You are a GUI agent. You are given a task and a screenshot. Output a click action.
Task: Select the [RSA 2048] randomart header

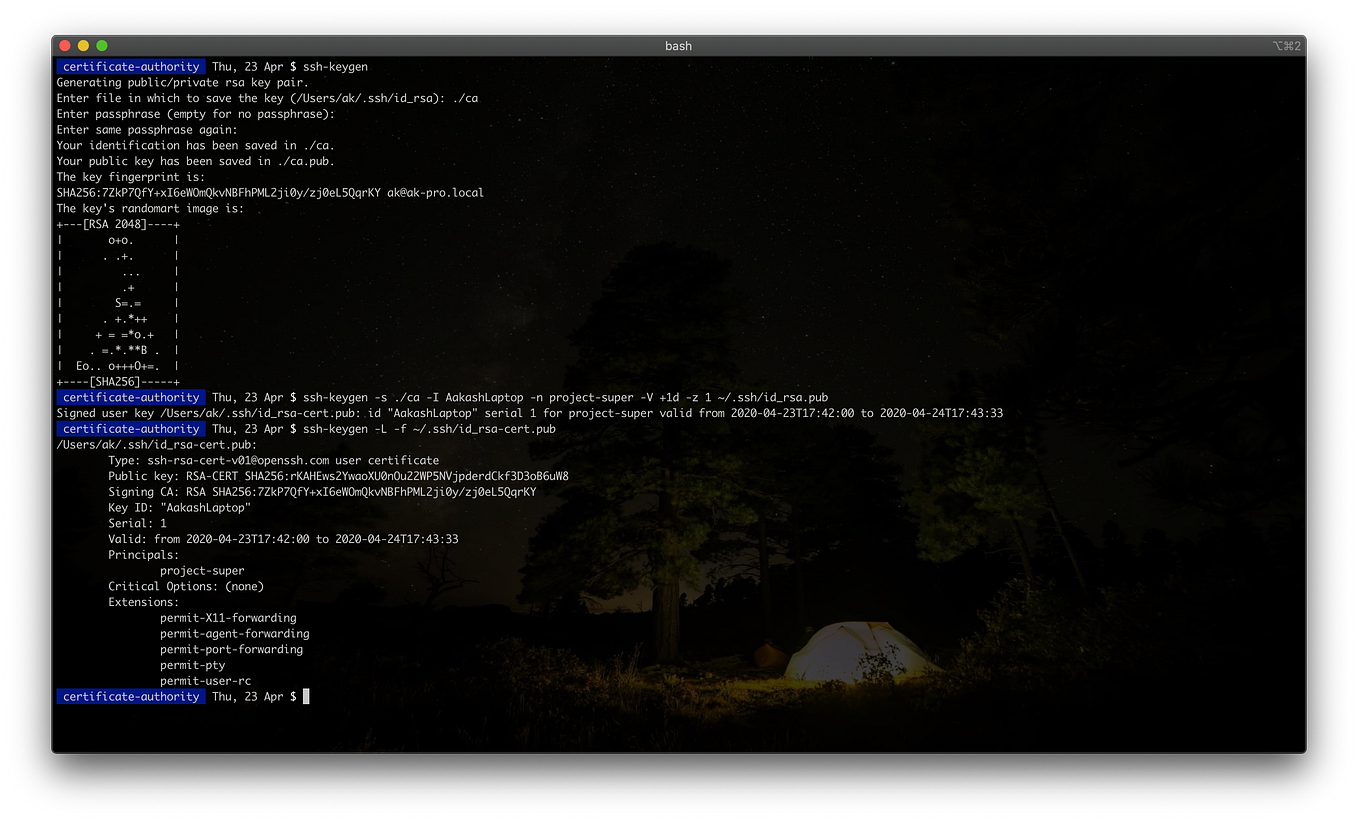[117, 224]
